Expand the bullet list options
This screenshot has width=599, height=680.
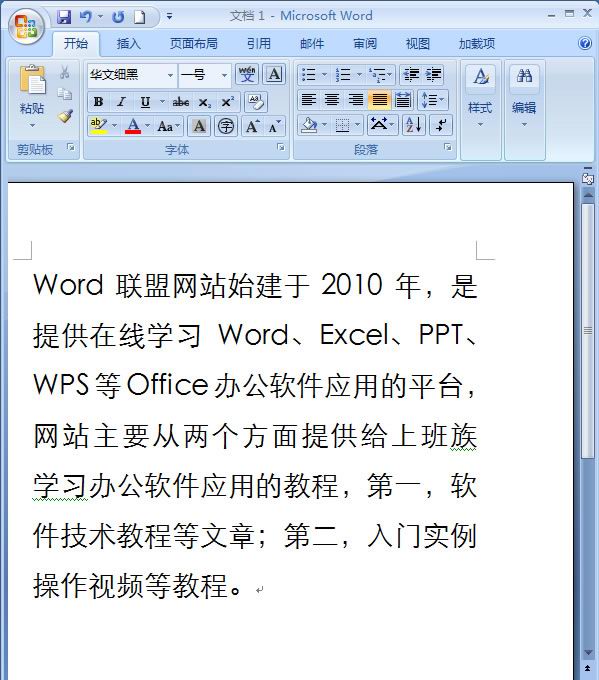pos(324,75)
